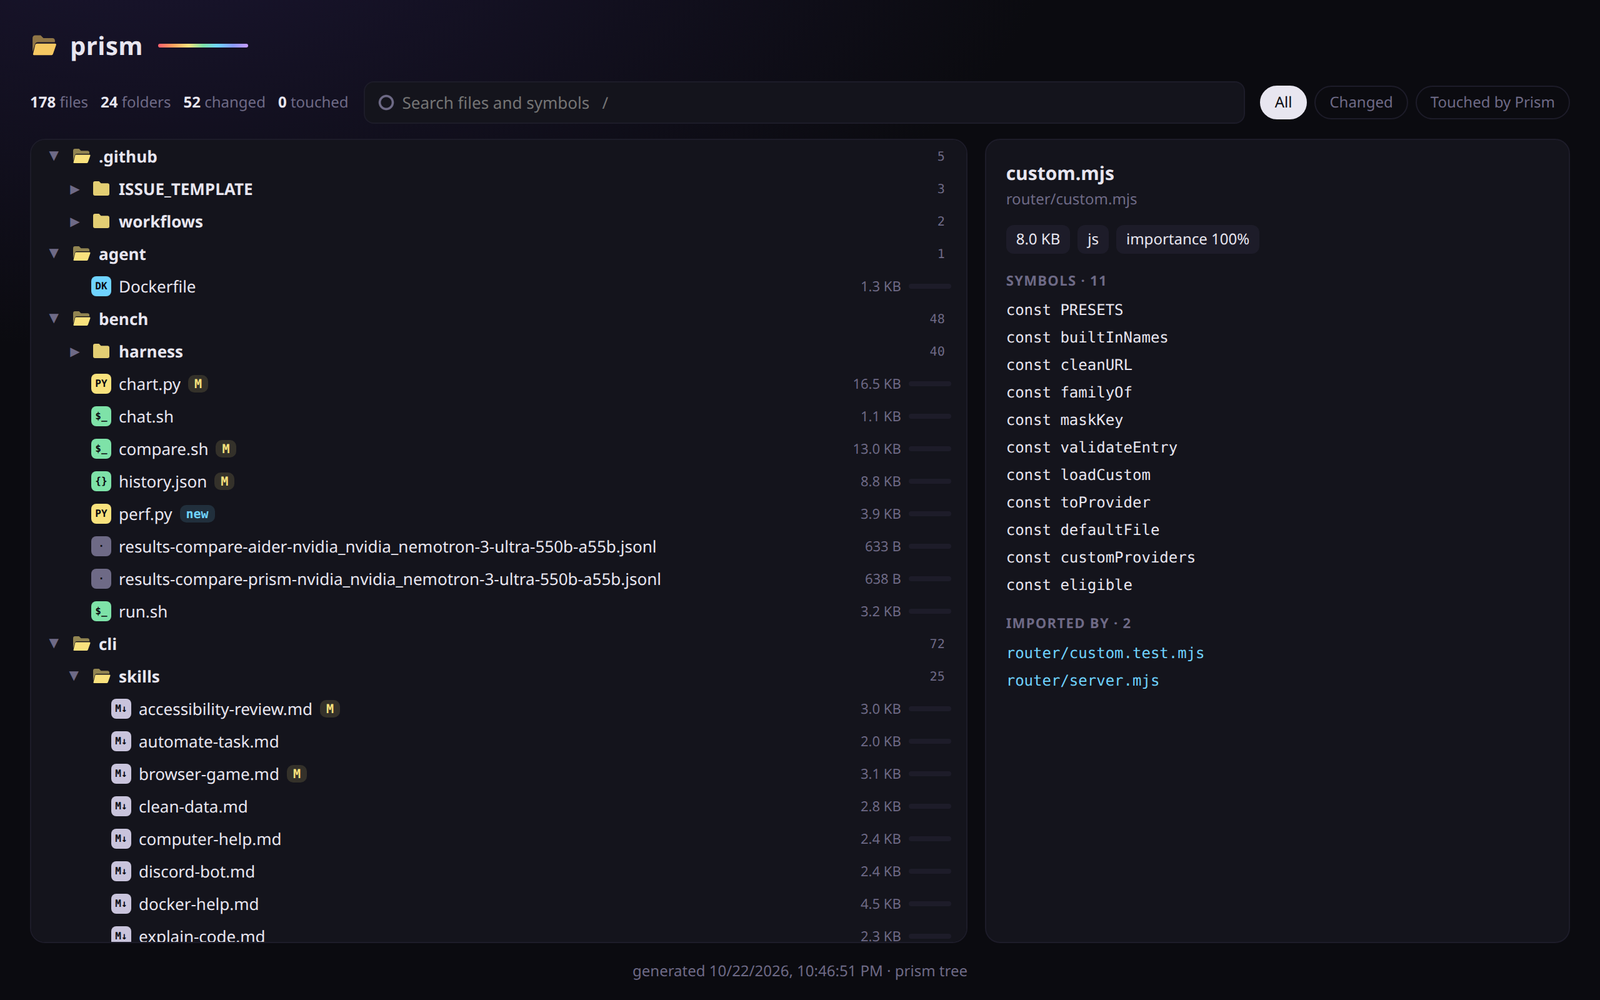Click the harness folder icon
Viewport: 1600px width, 1000px height.
point(101,352)
